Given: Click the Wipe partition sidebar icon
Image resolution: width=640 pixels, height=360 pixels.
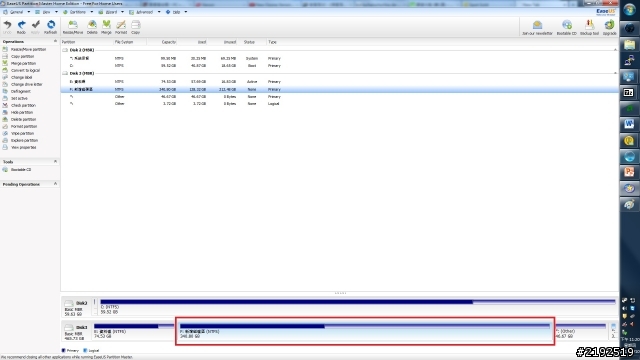Looking at the screenshot, I should point(5,133).
